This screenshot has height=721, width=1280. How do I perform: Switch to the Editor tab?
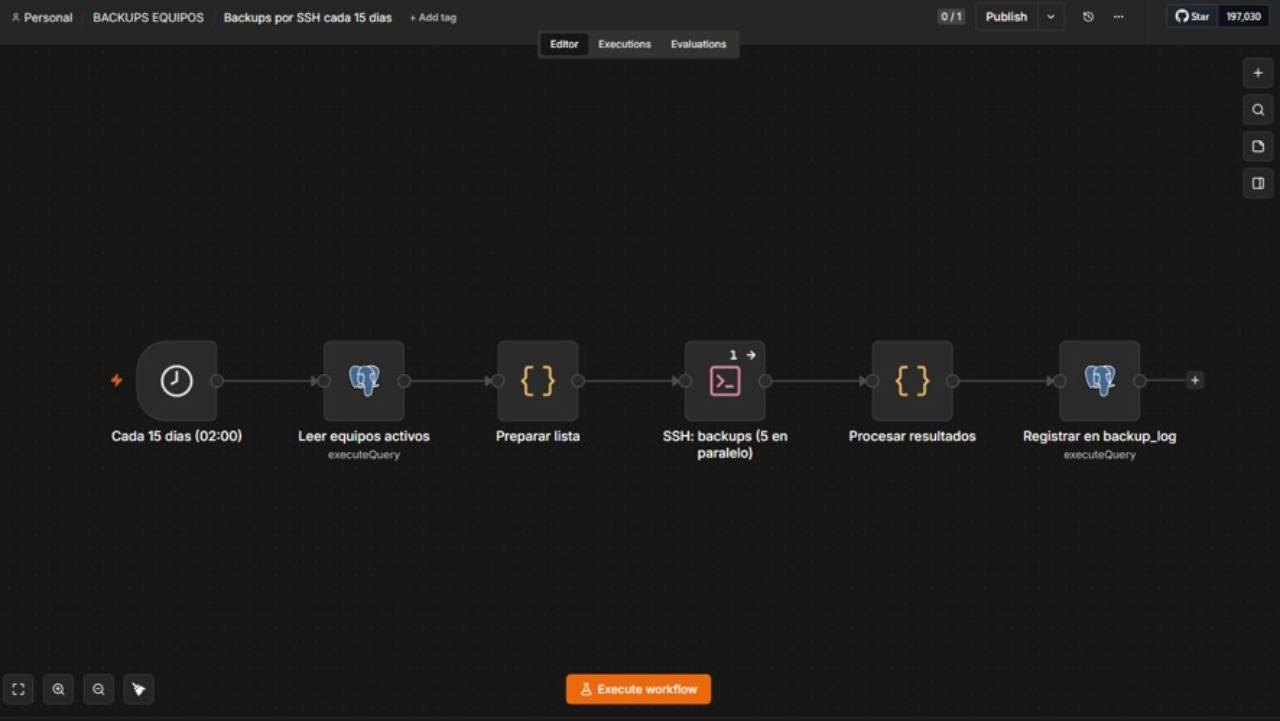pos(564,44)
